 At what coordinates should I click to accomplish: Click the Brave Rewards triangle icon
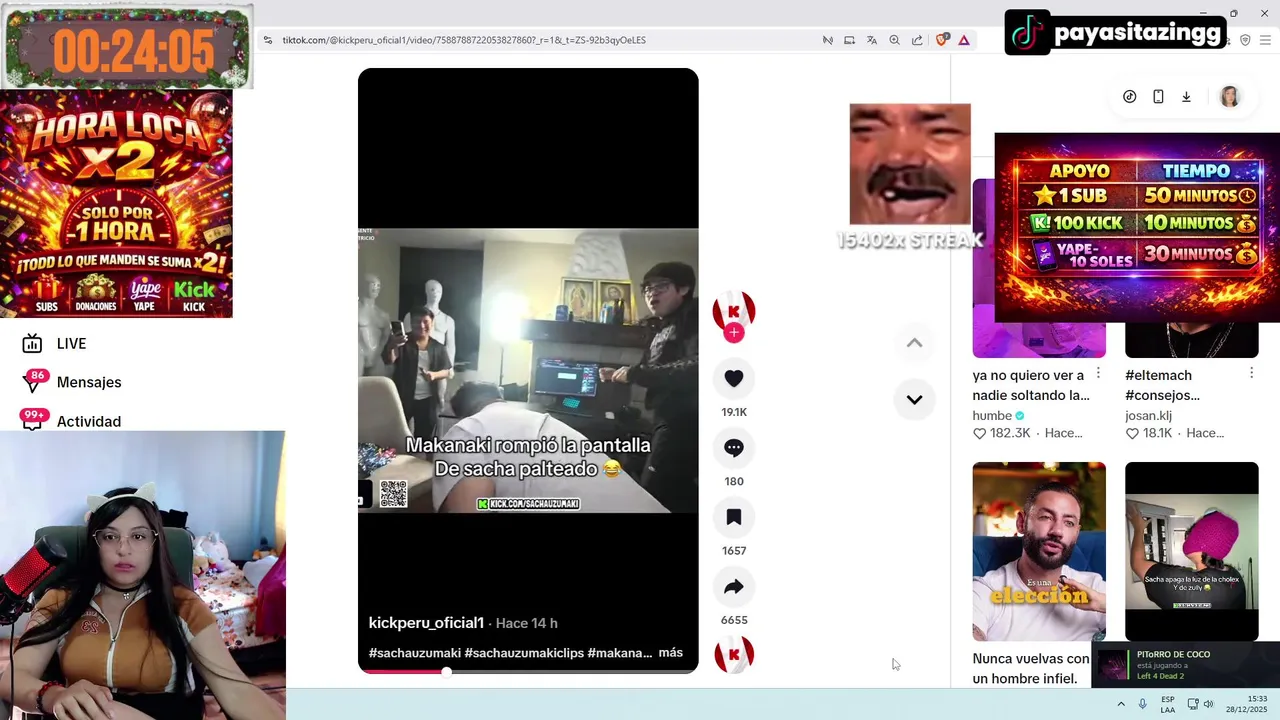click(x=964, y=40)
